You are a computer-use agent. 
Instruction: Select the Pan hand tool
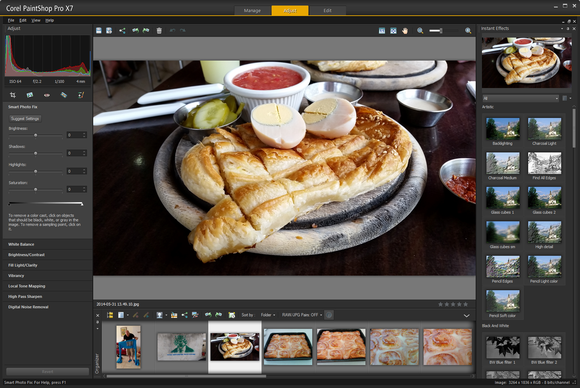point(405,31)
